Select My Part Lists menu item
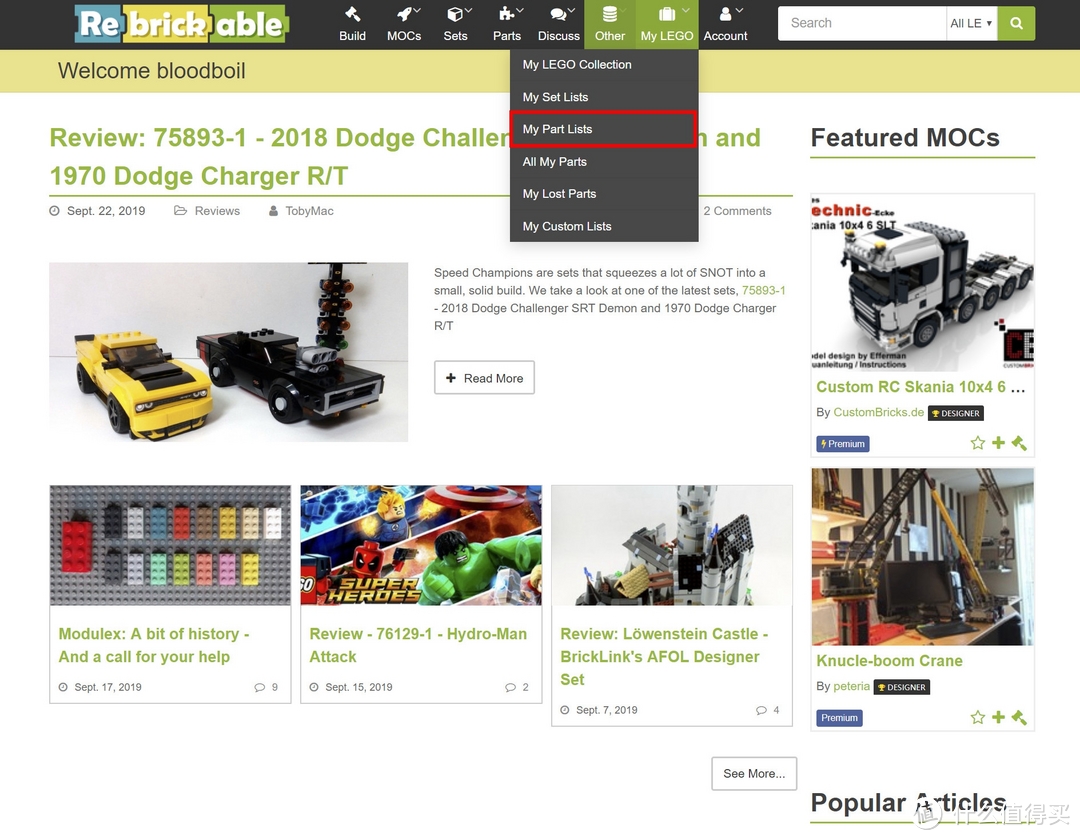This screenshot has height=840, width=1080. (x=604, y=129)
